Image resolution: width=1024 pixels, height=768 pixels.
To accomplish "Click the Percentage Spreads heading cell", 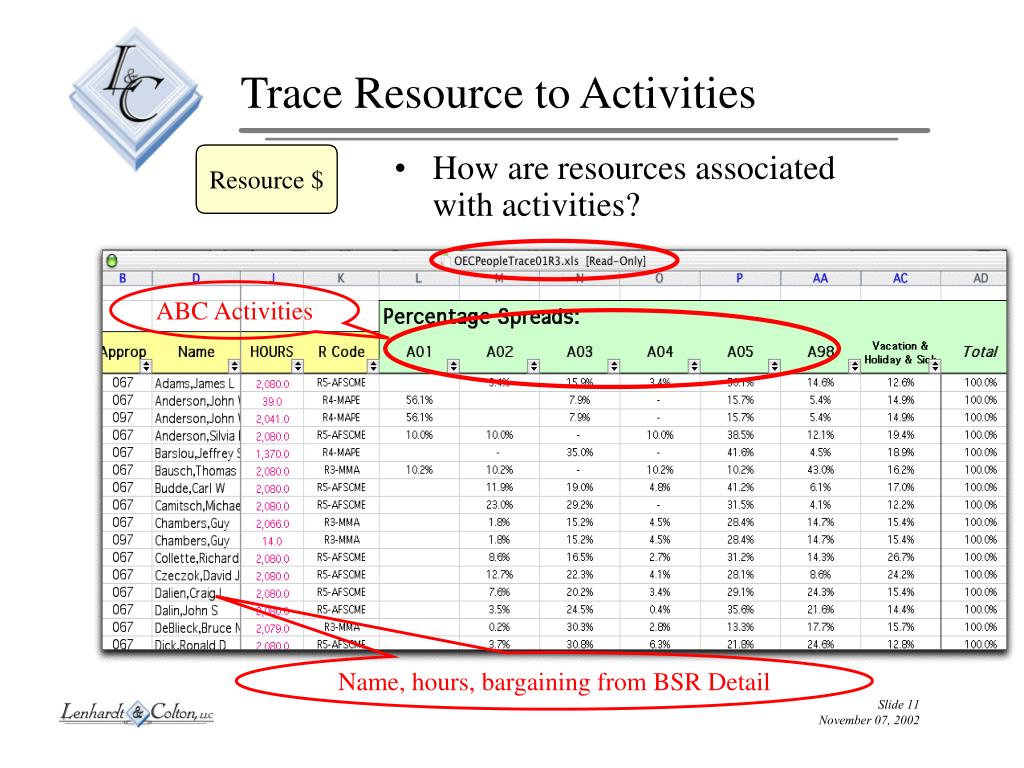I will 481,317.
